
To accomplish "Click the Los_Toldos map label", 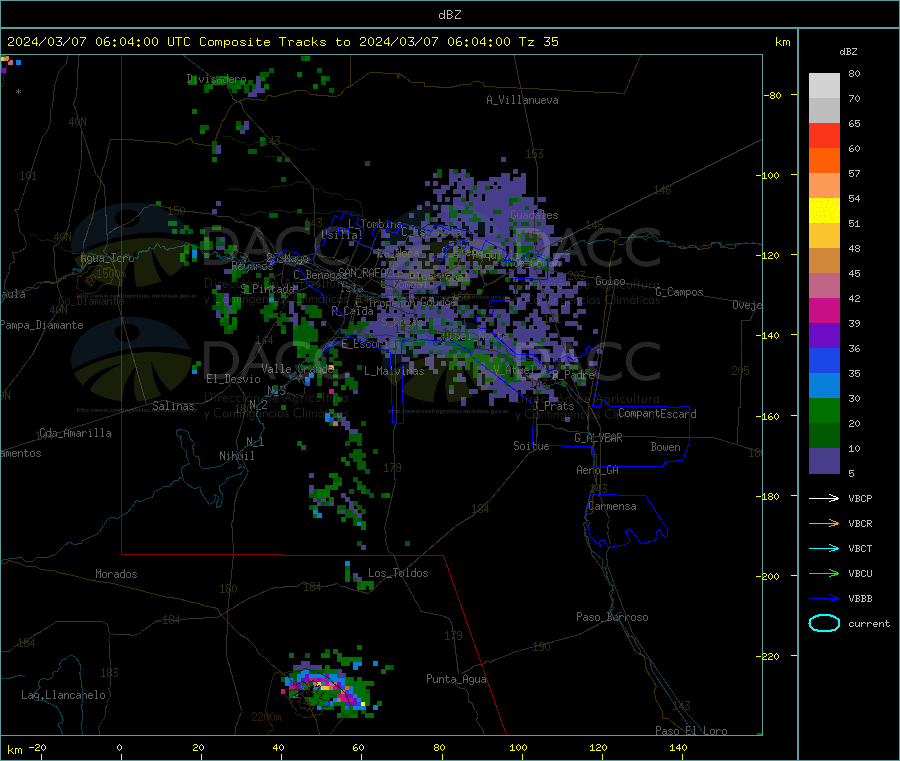I will point(398,573).
